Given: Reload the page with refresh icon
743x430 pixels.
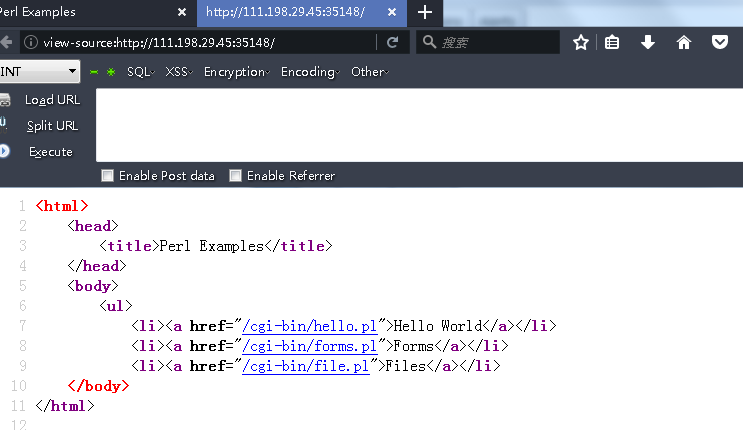Looking at the screenshot, I should [x=393, y=42].
